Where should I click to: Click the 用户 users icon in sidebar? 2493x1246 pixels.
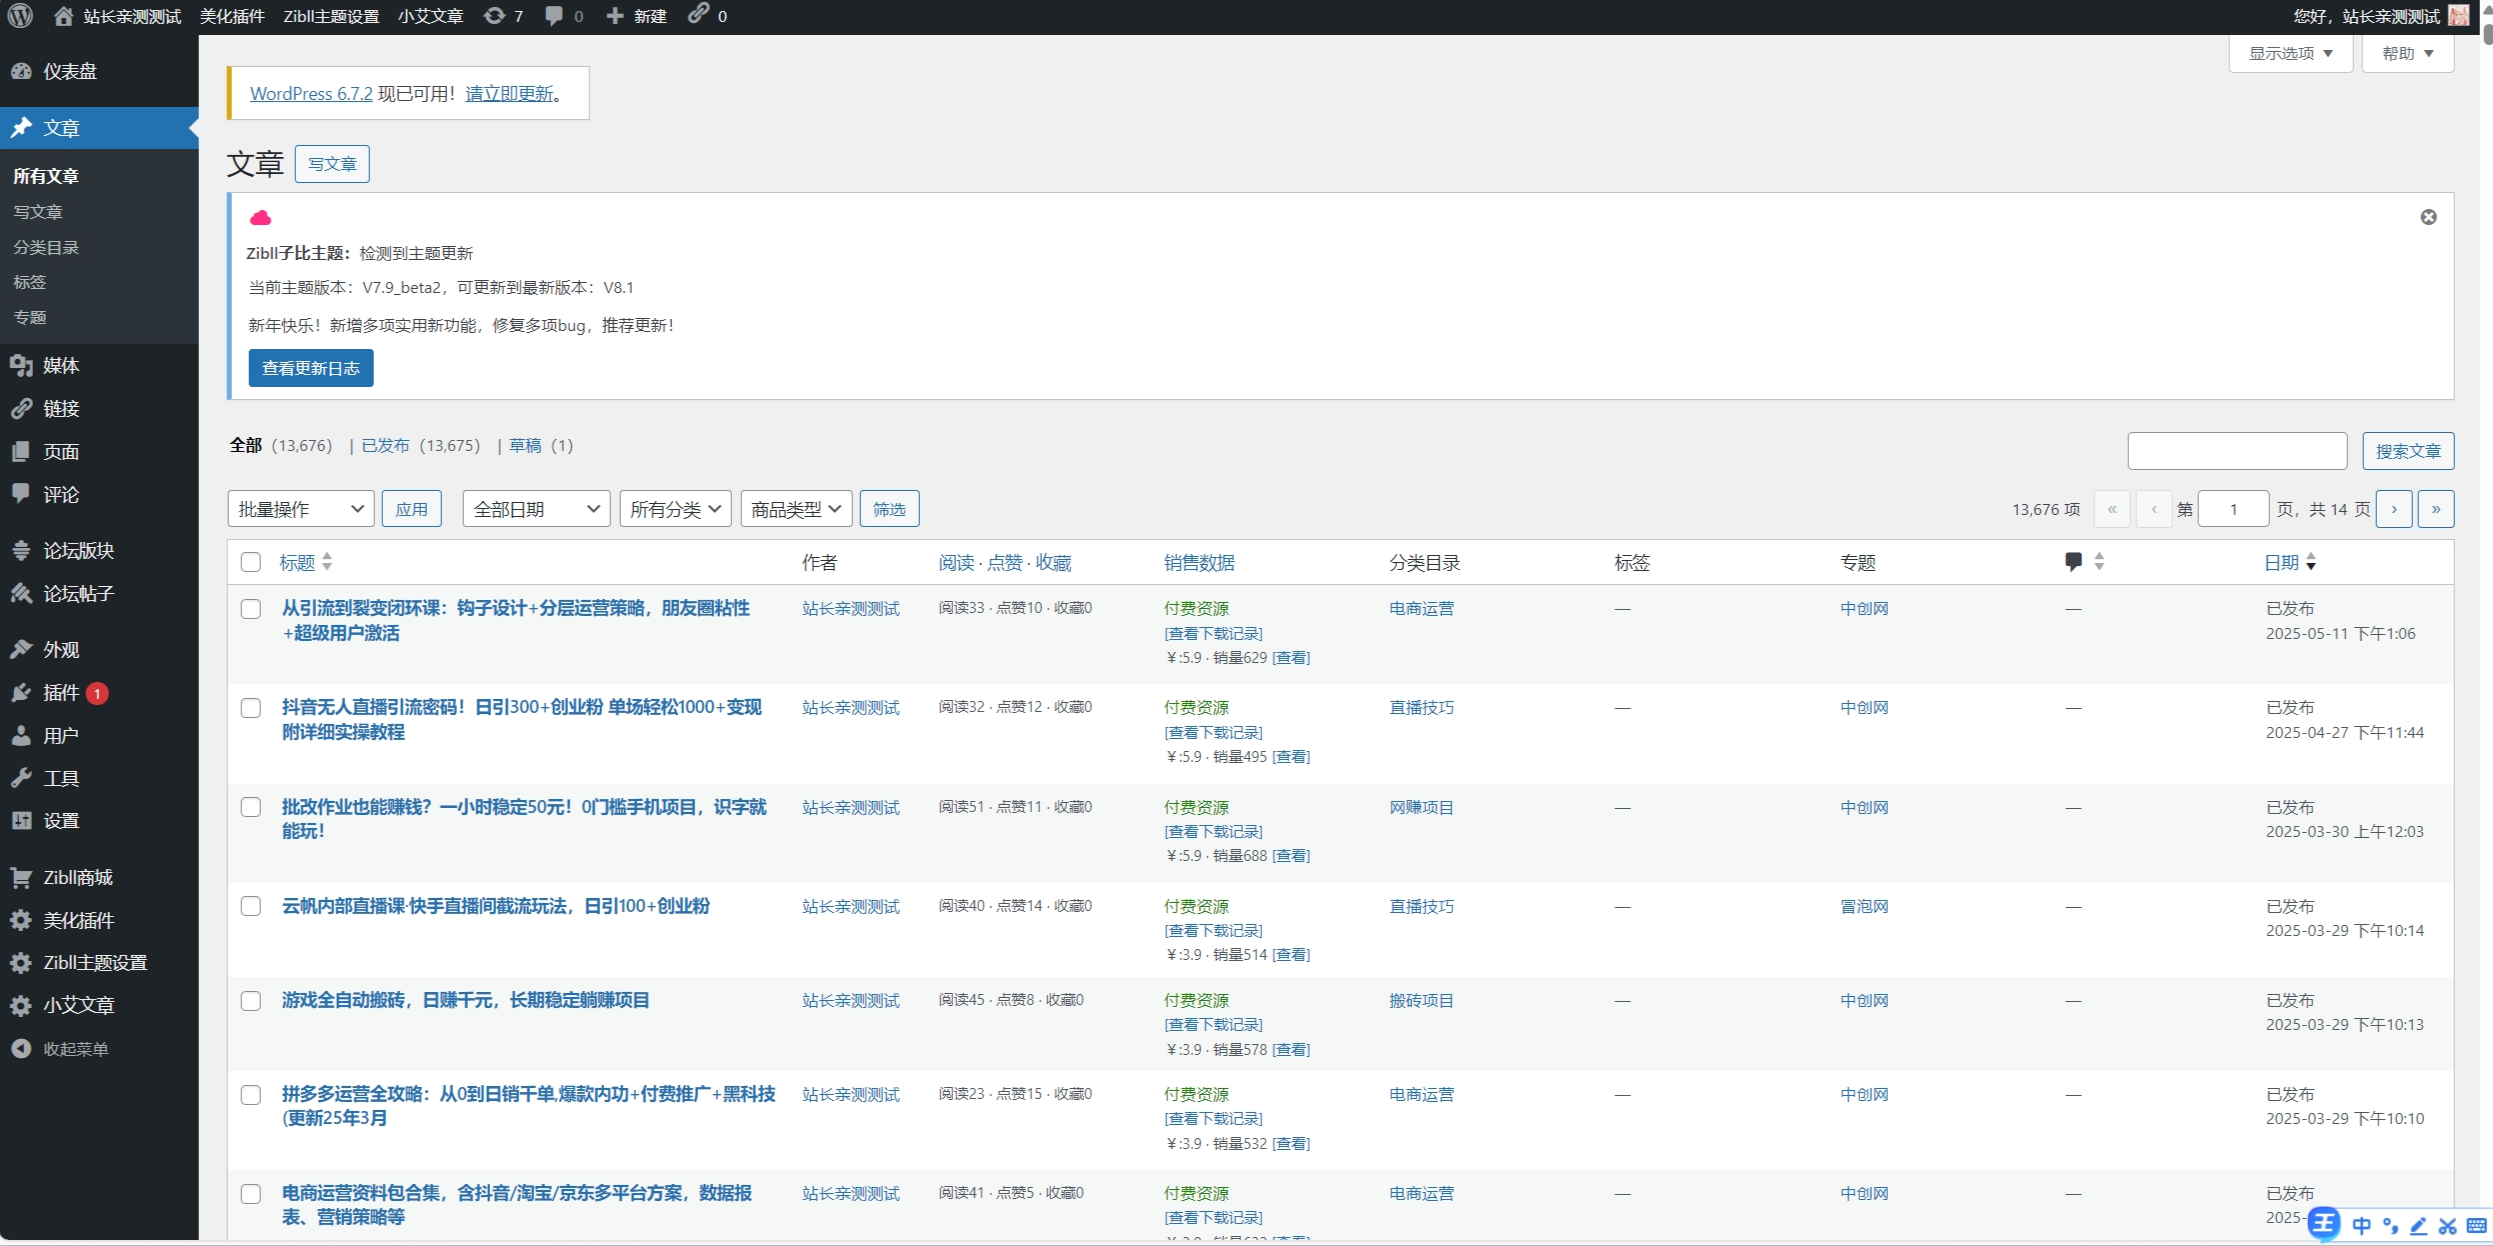click(21, 736)
